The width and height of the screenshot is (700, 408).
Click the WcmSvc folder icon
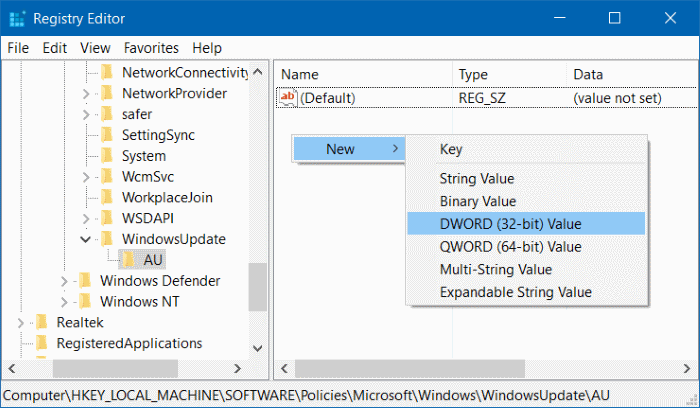tap(107, 177)
